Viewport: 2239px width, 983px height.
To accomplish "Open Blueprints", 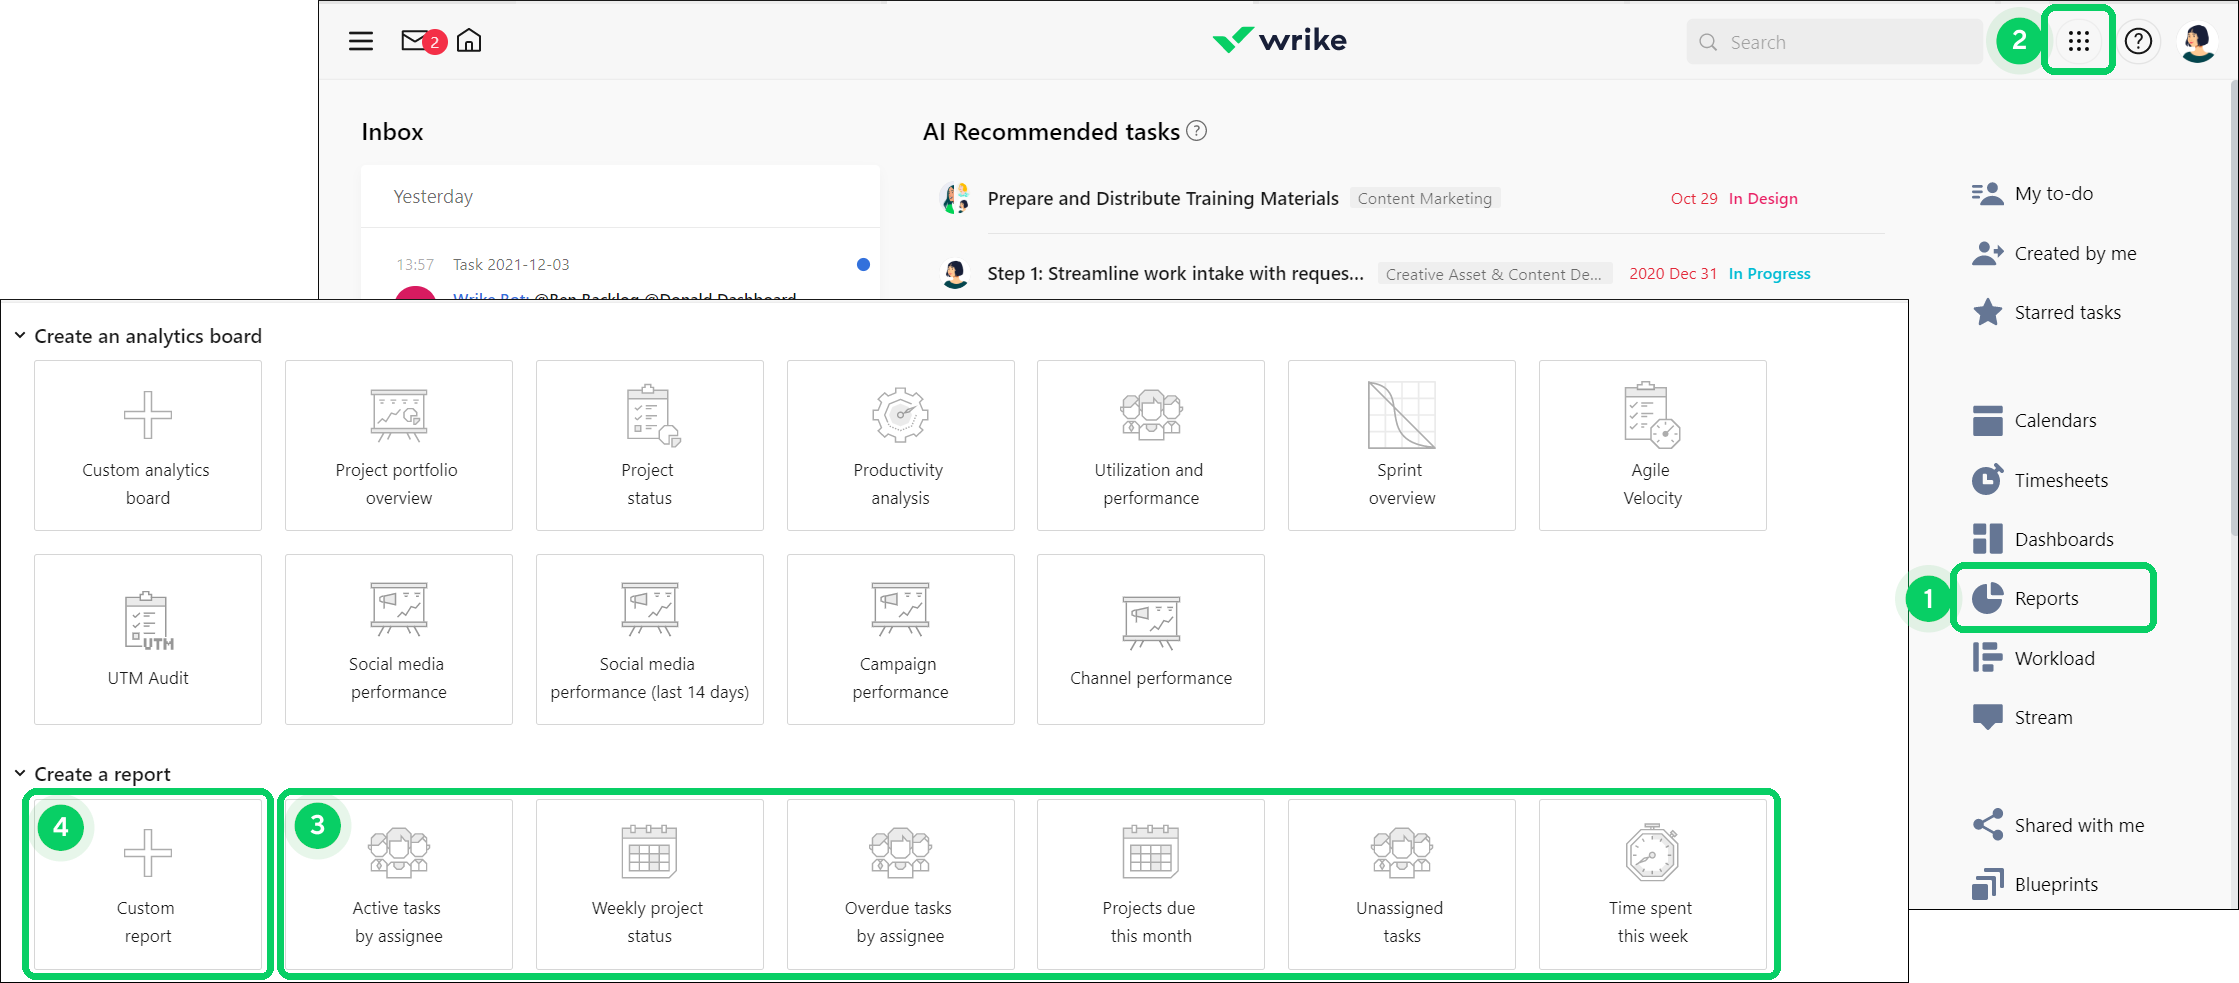I will click(x=2035, y=884).
